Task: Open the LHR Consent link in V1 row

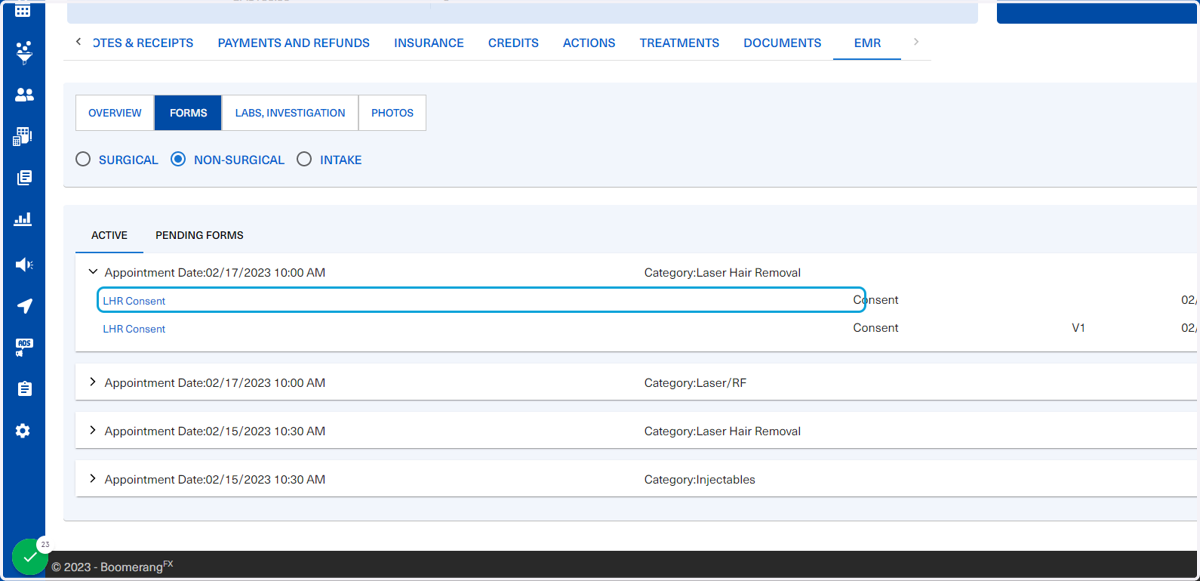Action: click(134, 329)
